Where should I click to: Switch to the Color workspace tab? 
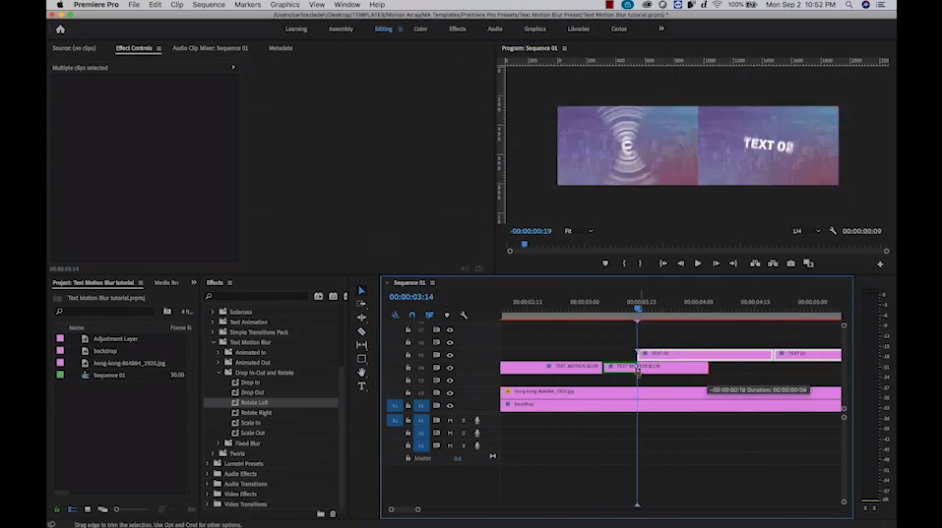[x=420, y=29]
